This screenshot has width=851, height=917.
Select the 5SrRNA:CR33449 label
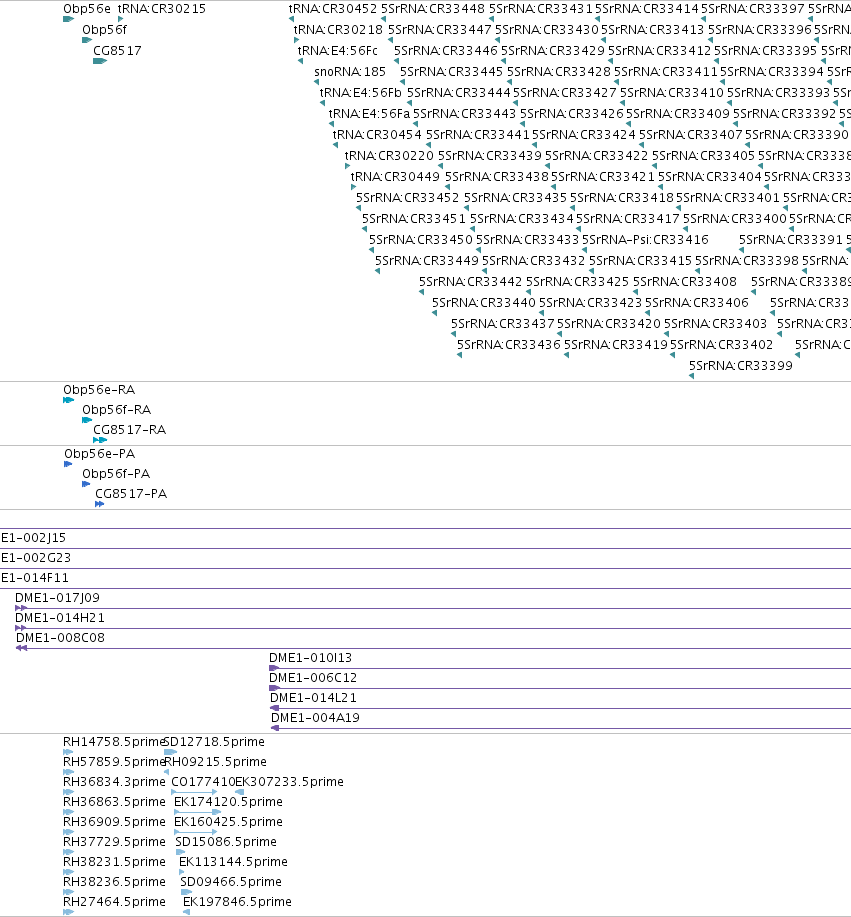pos(426,261)
